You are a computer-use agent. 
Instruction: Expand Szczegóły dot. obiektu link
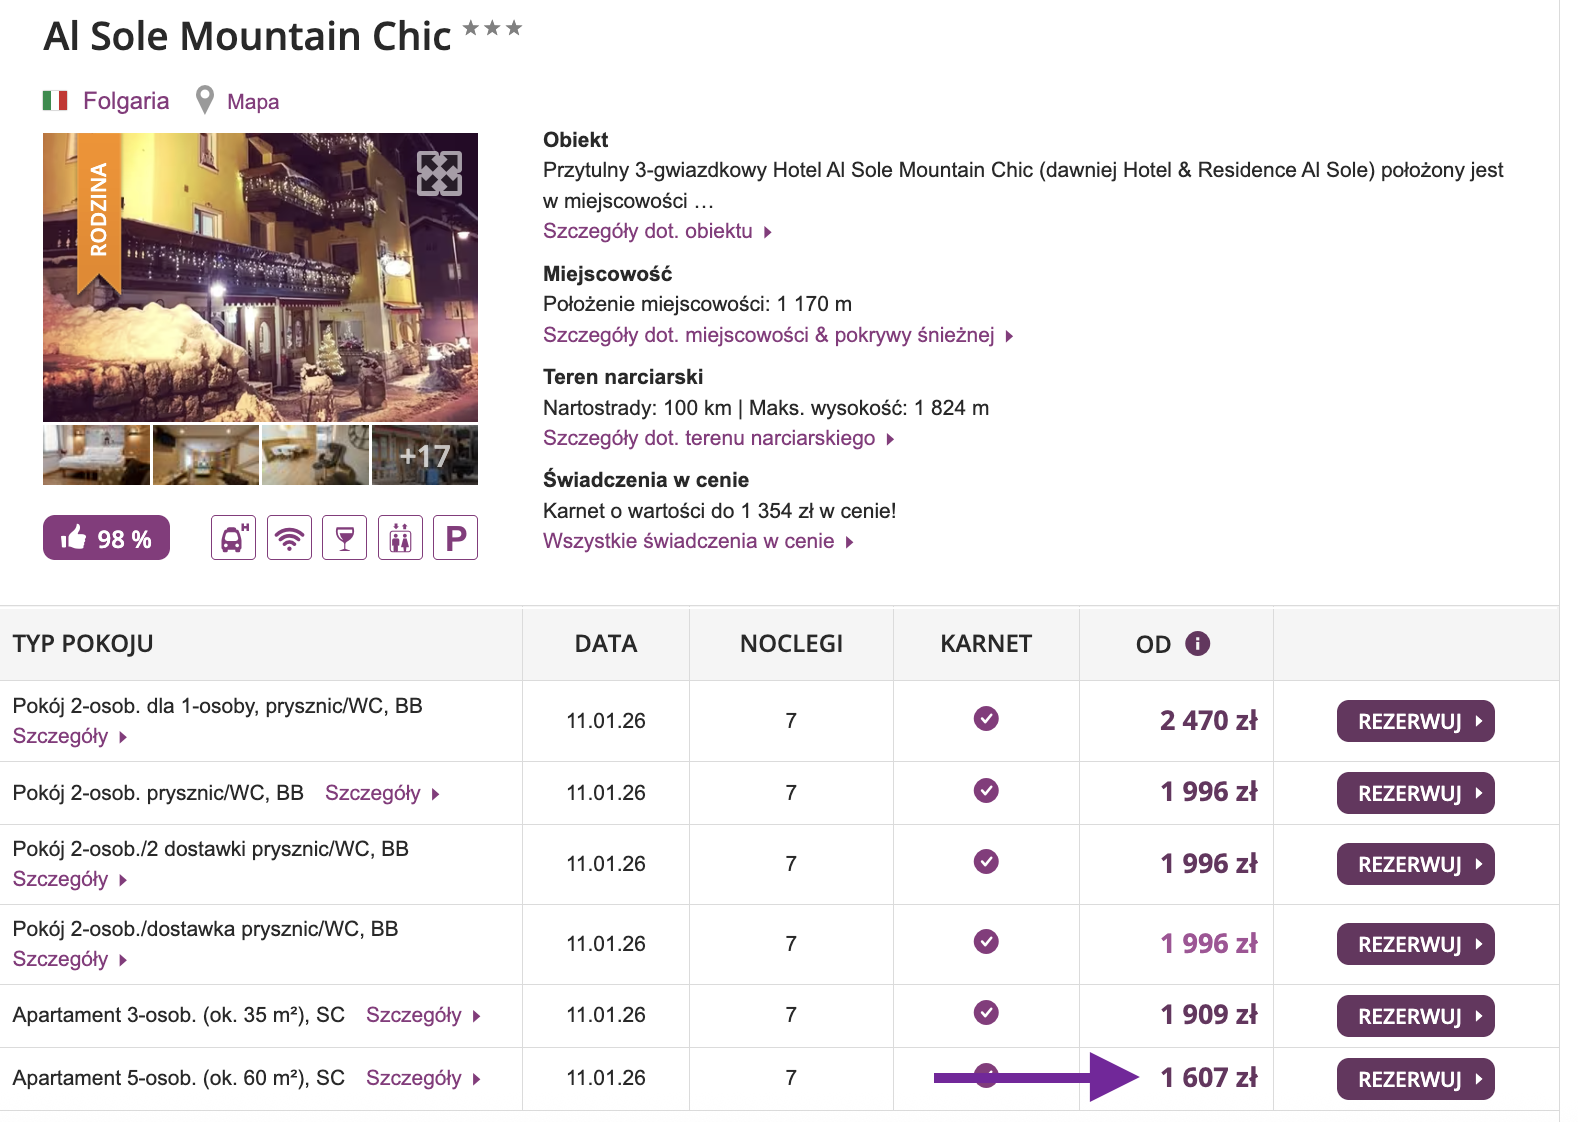656,231
